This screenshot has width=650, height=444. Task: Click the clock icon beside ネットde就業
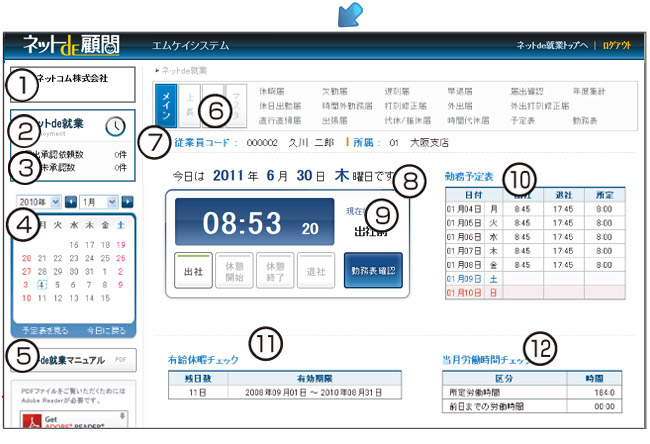click(x=115, y=126)
